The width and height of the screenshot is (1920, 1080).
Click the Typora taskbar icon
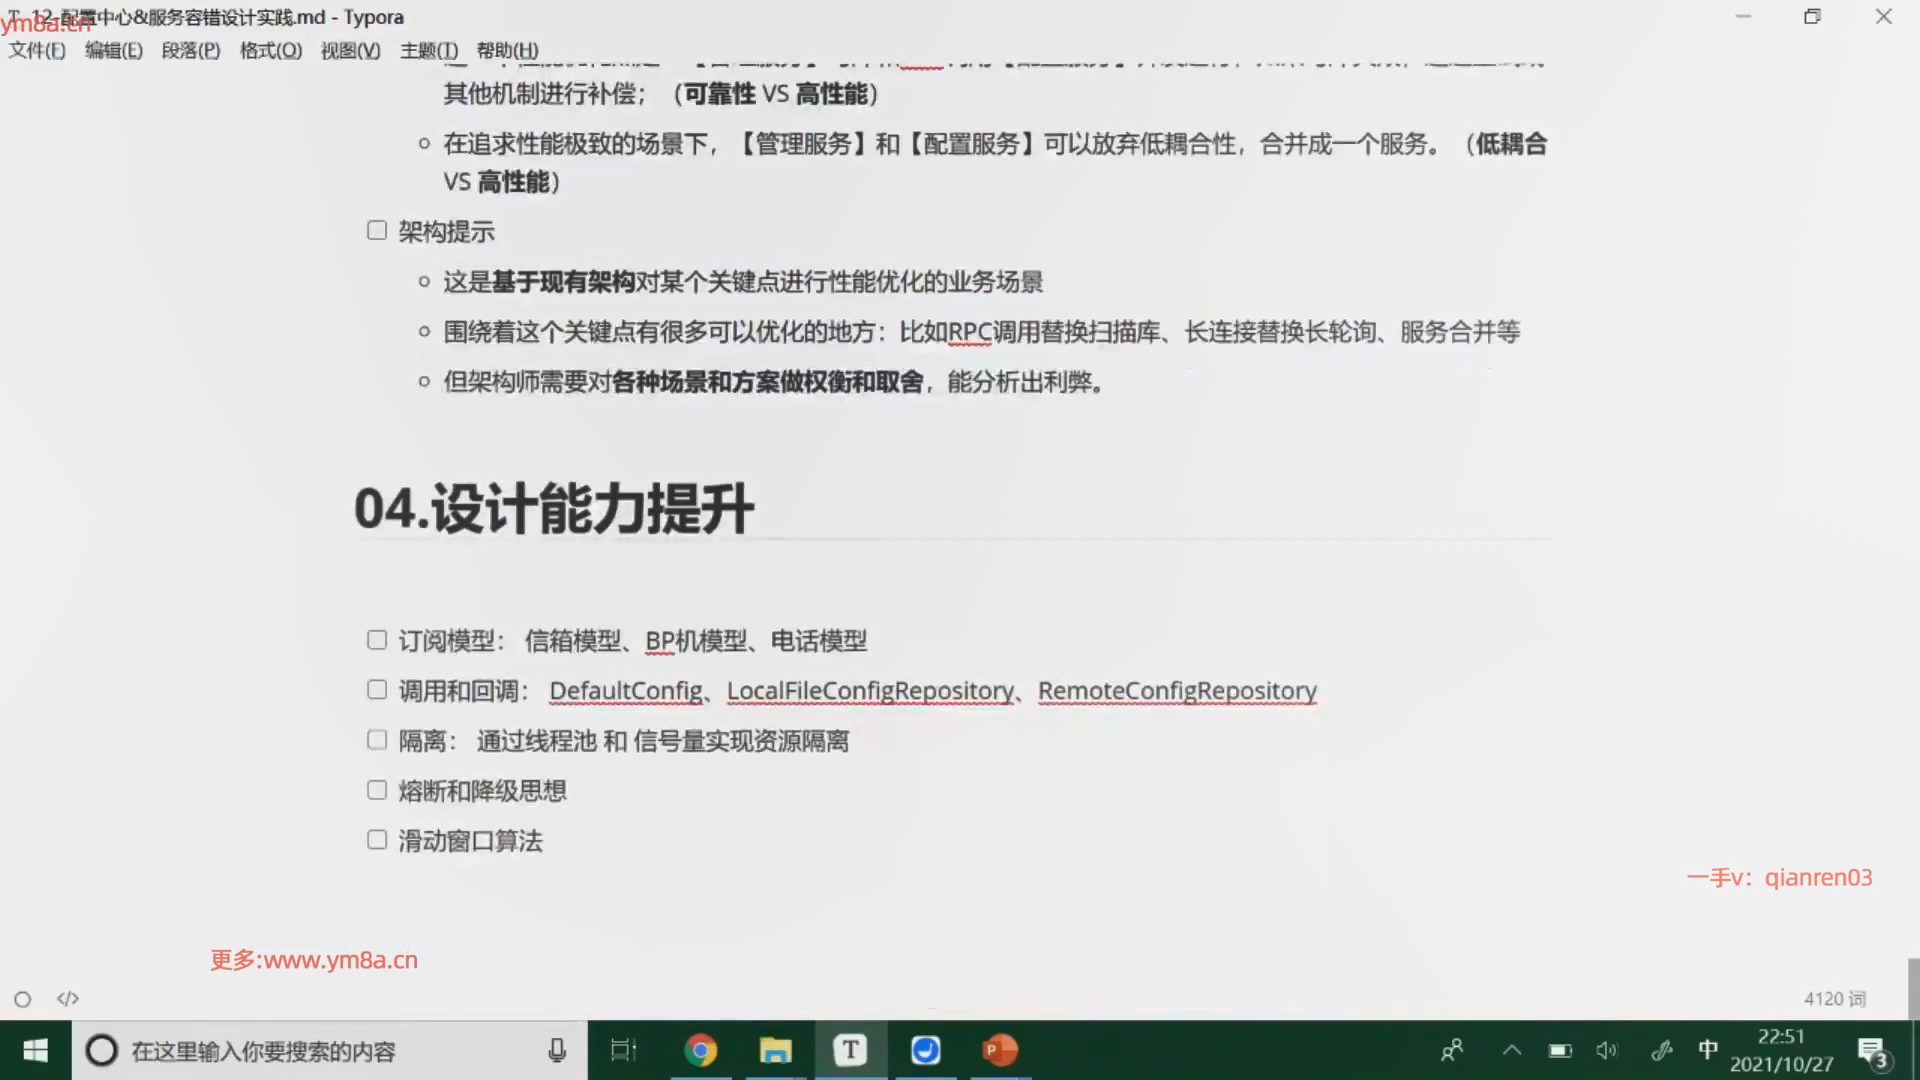(850, 1050)
